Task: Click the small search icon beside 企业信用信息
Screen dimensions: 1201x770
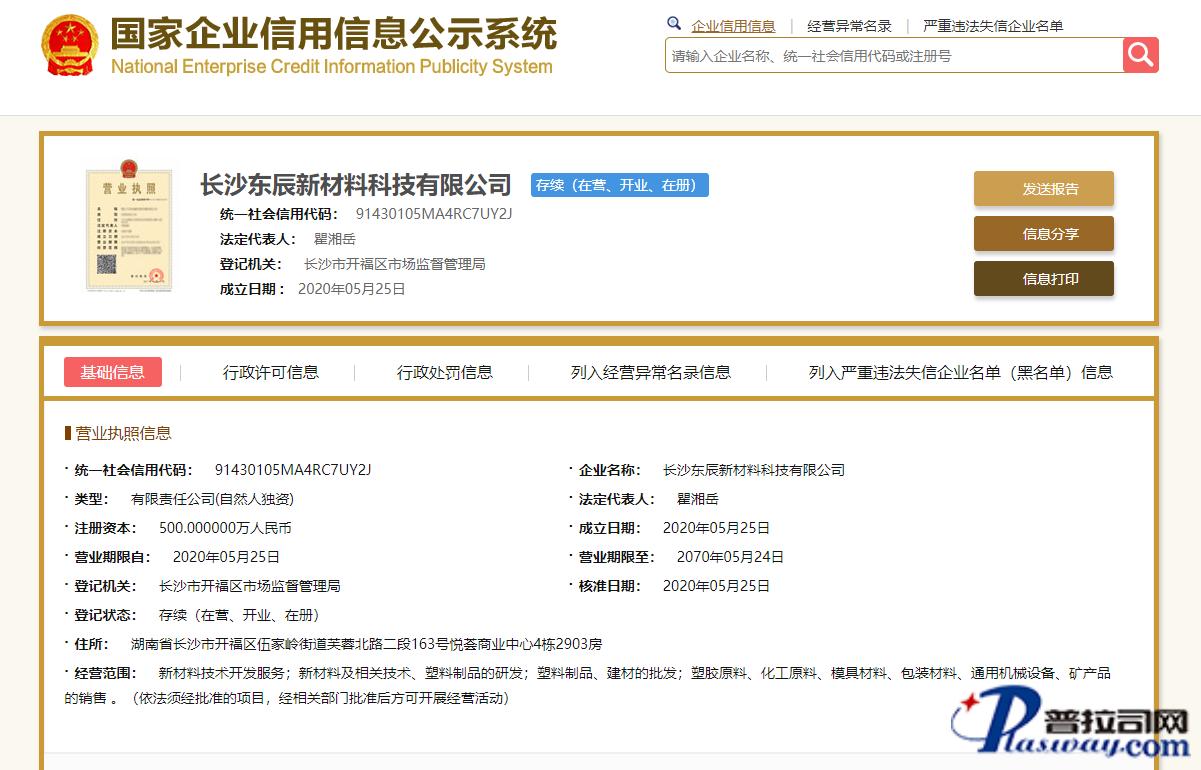Action: [x=674, y=24]
